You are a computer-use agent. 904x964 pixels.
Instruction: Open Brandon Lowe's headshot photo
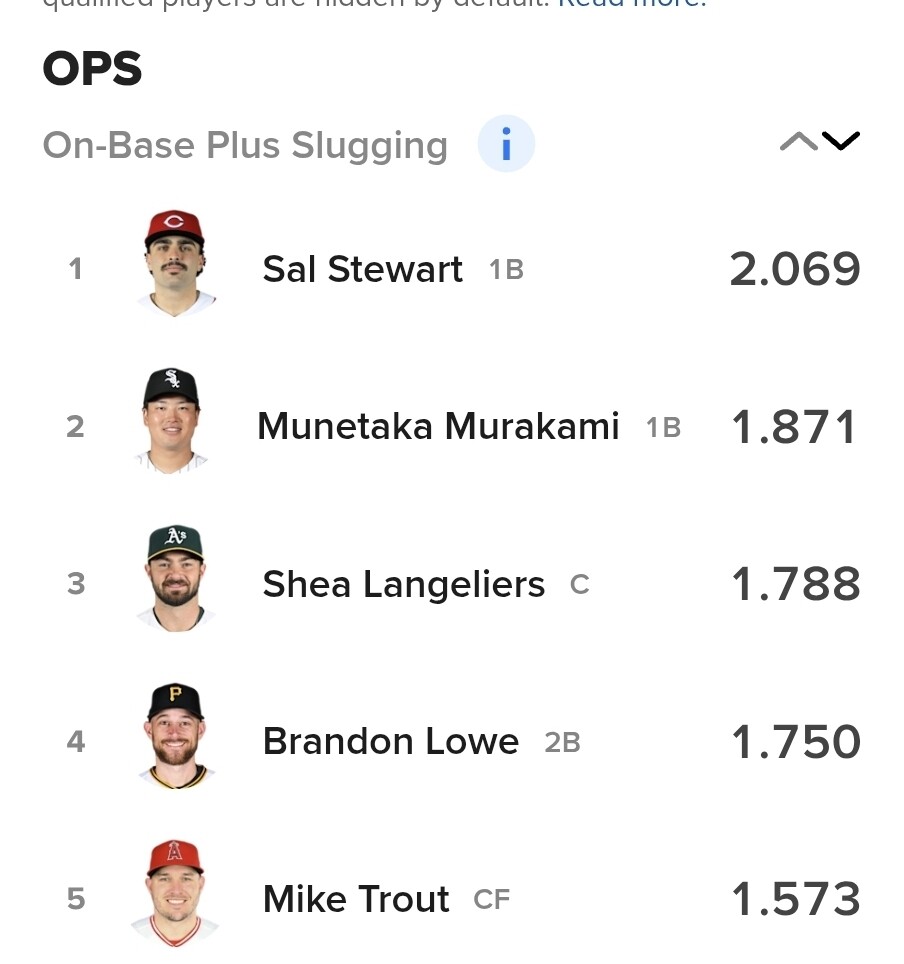coord(176,736)
